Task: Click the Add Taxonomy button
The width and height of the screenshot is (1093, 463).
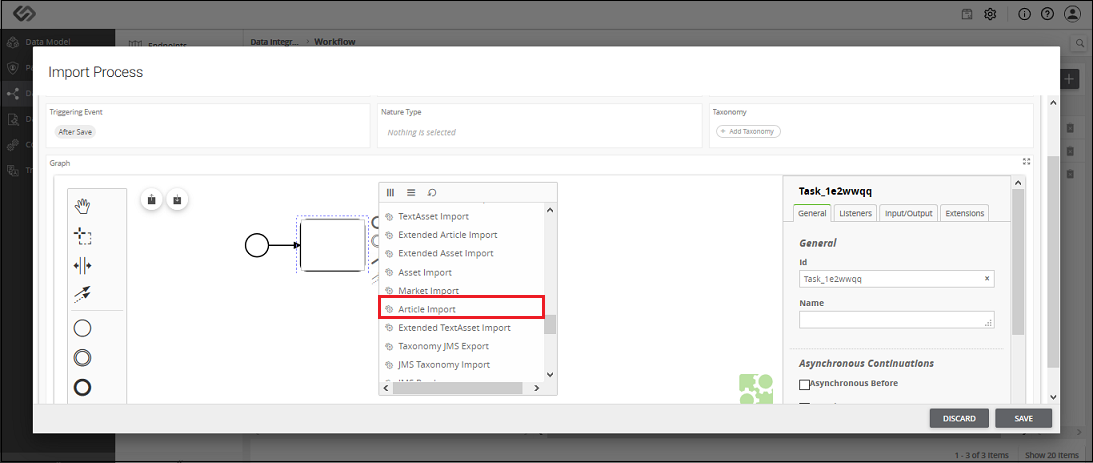Action: coord(749,131)
